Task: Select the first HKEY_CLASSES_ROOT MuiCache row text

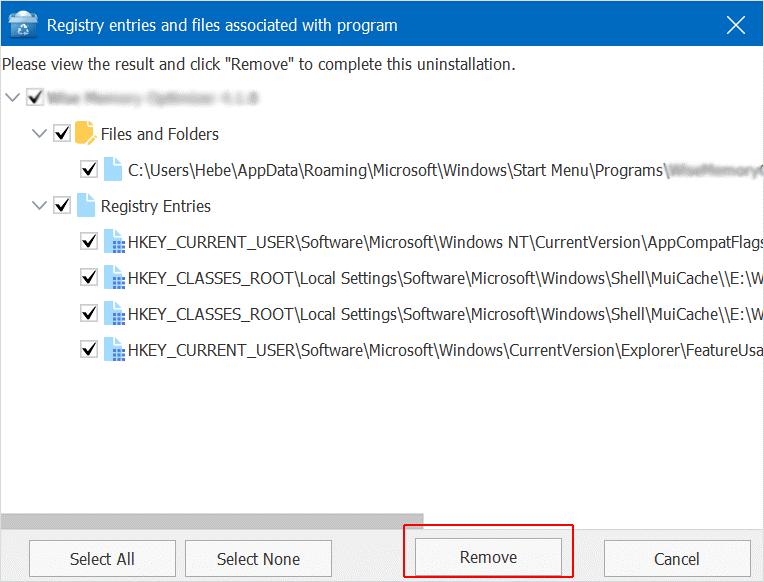Action: (445, 278)
